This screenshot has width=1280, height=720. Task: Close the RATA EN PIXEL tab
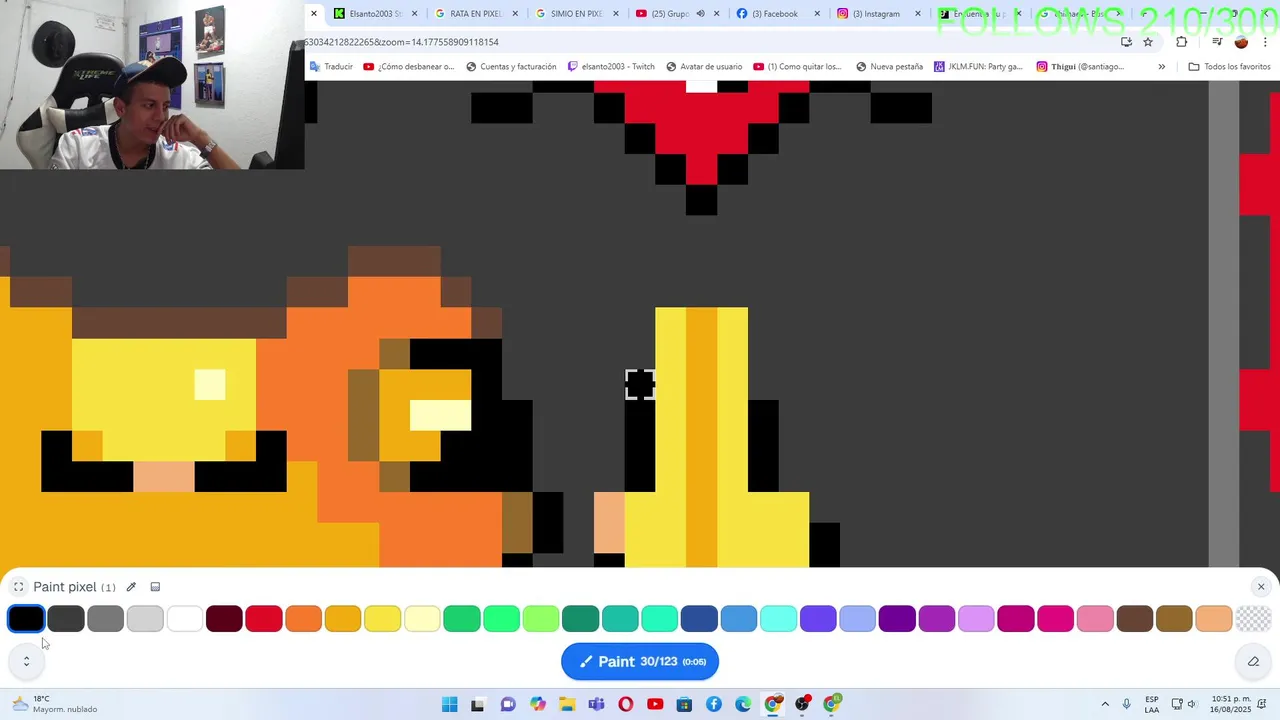click(516, 14)
